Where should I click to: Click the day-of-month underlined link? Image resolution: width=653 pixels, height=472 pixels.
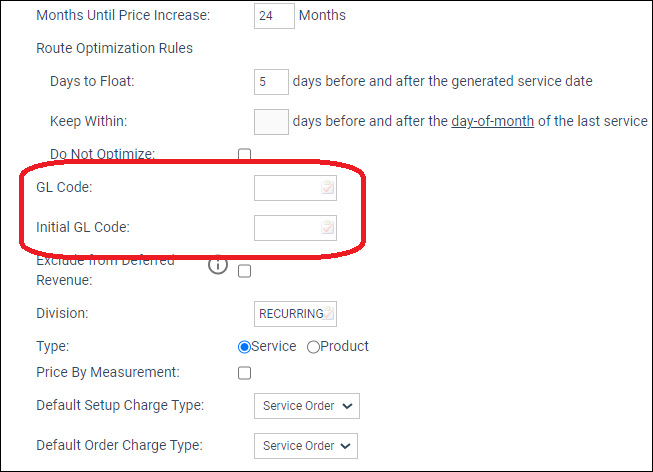[493, 122]
